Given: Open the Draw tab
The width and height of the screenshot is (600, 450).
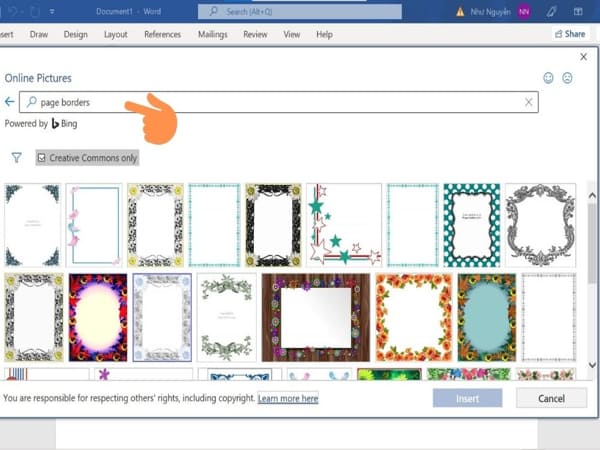Looking at the screenshot, I should [x=39, y=34].
